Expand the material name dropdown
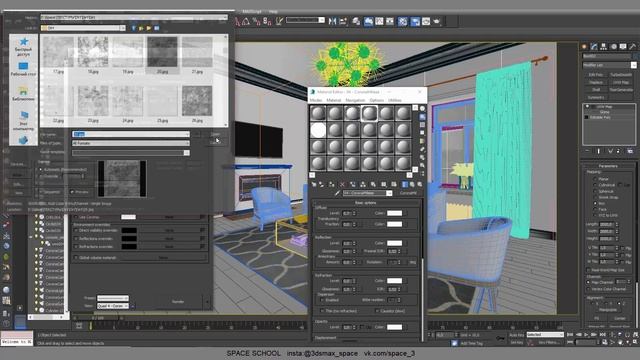 [389, 193]
